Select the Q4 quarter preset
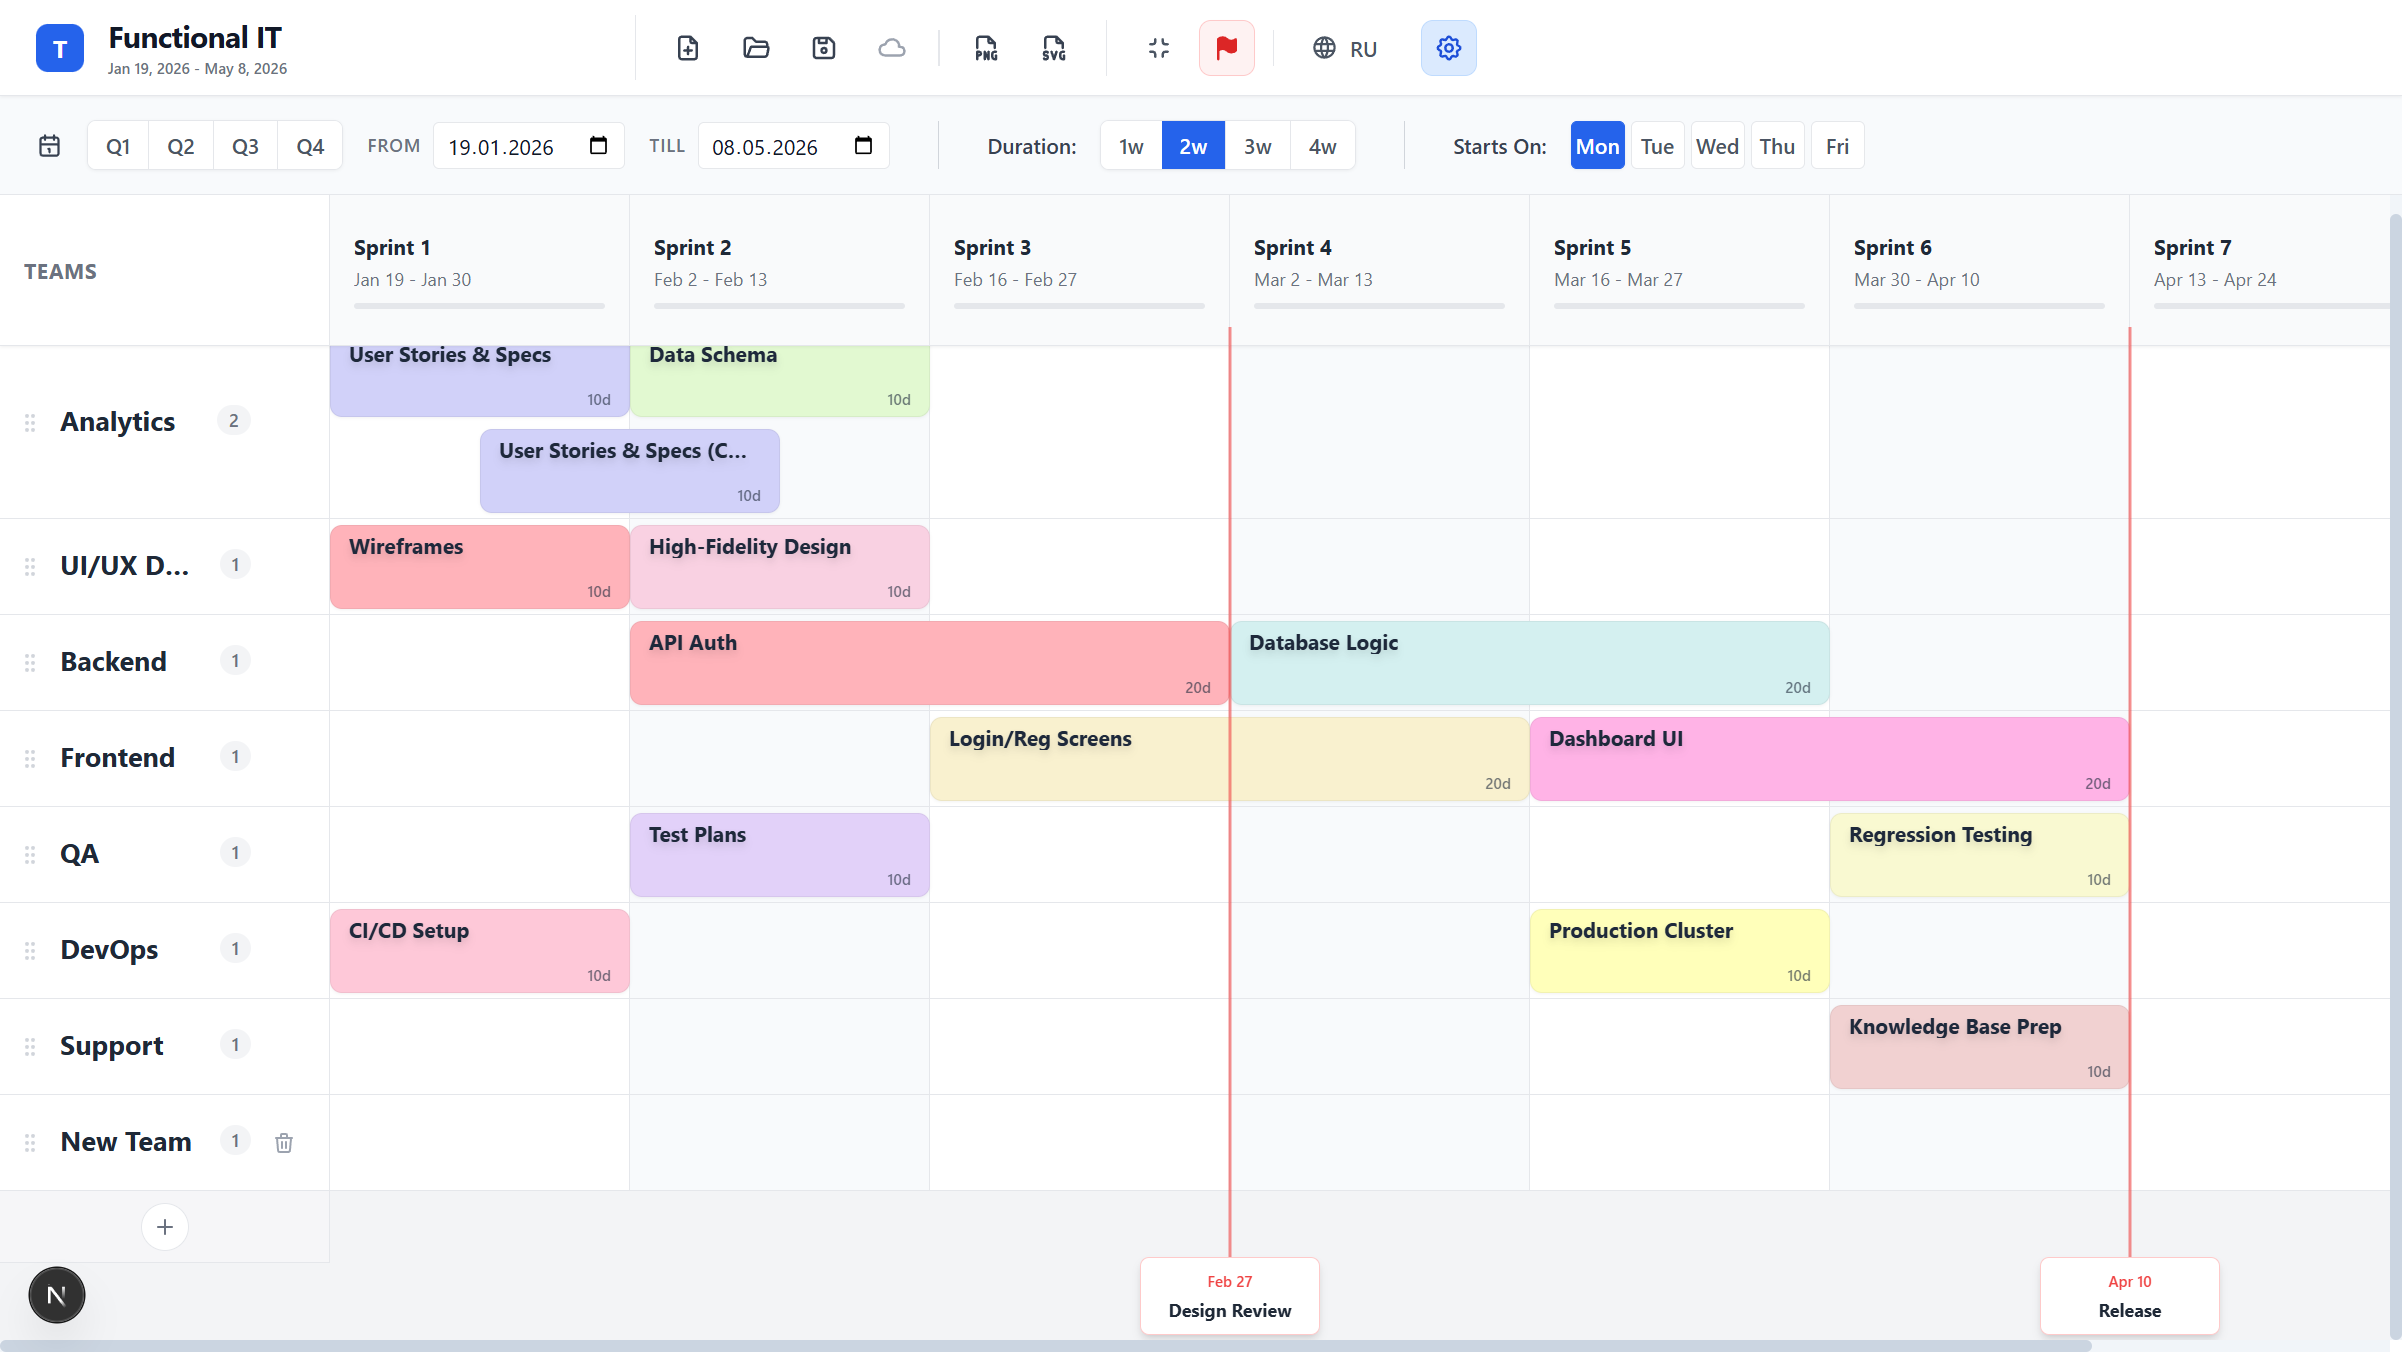This screenshot has width=2402, height=1352. point(310,146)
